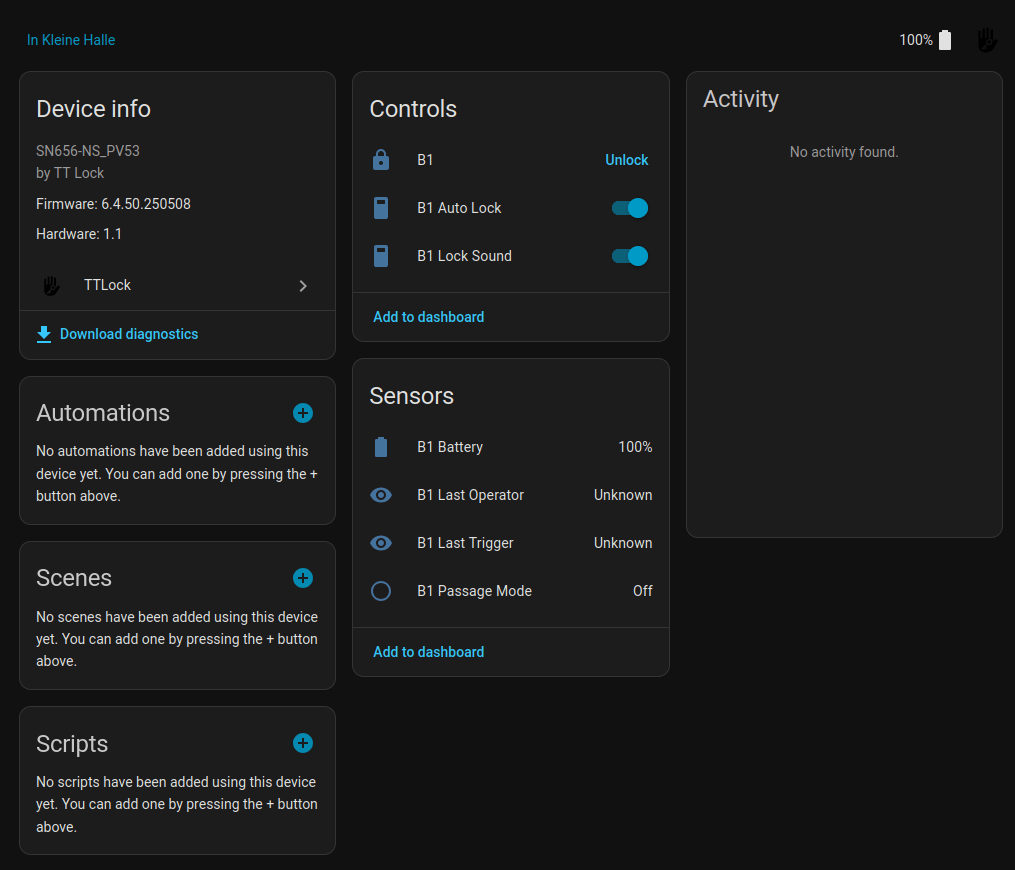
Task: Click Download diagnostics link
Action: pos(129,334)
